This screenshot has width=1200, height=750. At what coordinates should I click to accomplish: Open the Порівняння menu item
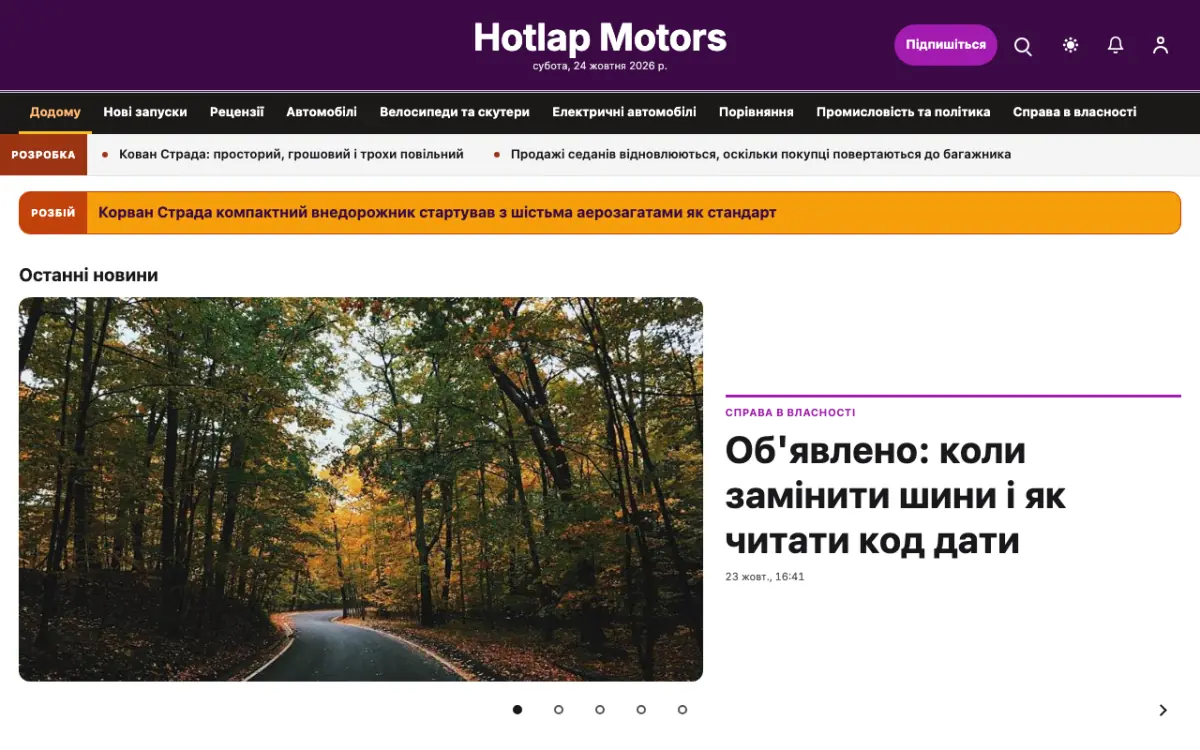(x=756, y=112)
